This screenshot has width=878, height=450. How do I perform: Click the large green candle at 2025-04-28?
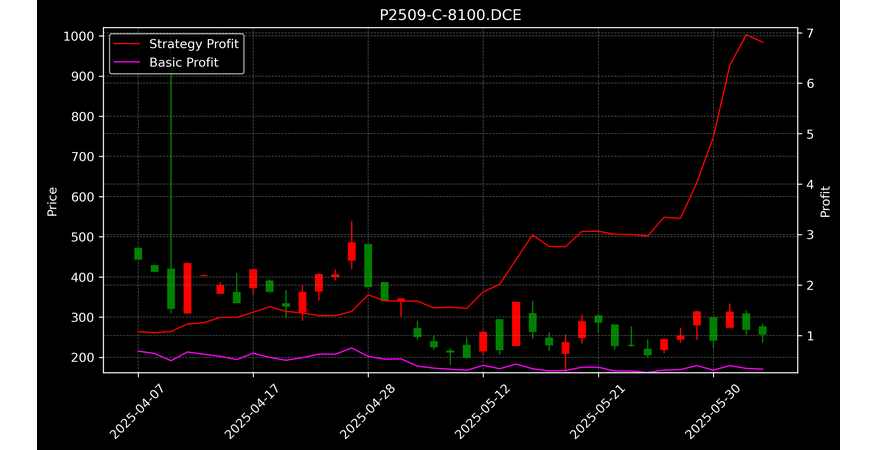tap(368, 265)
